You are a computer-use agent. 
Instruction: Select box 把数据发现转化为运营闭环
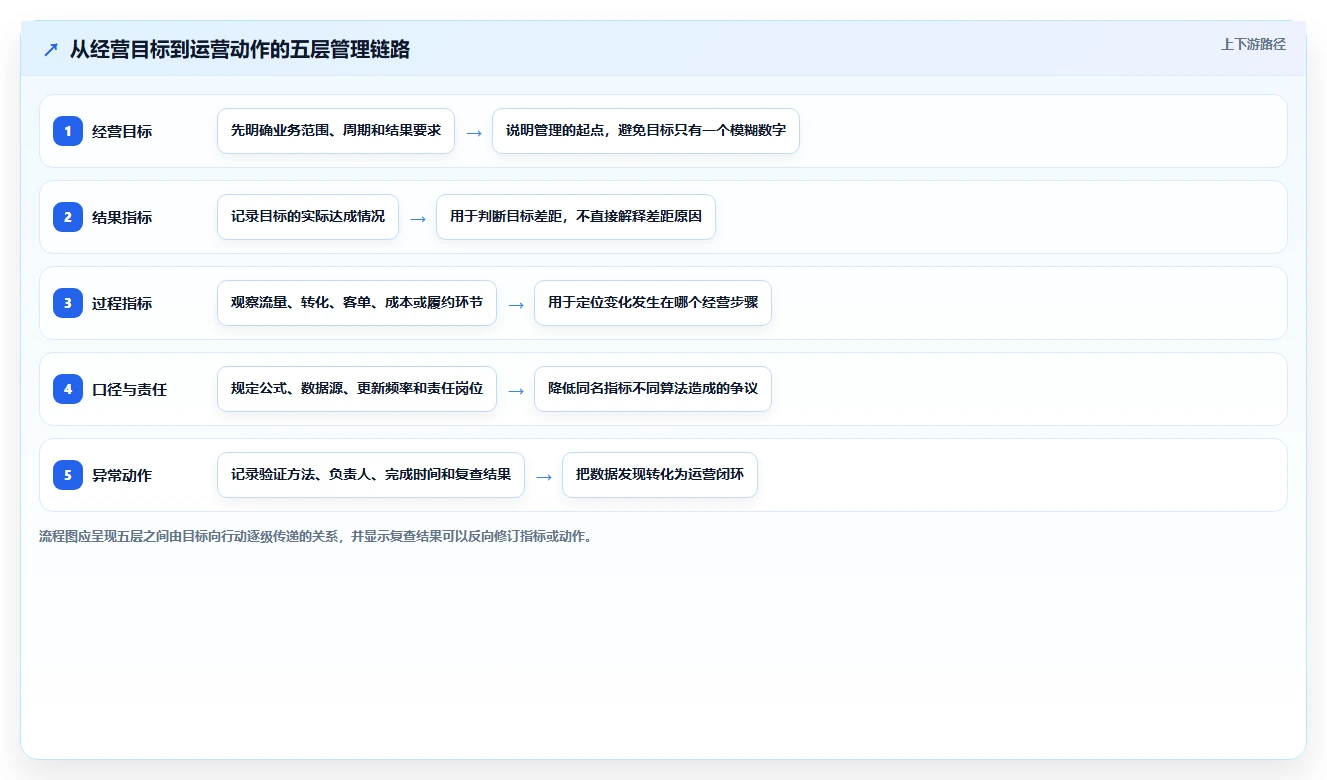coord(660,475)
